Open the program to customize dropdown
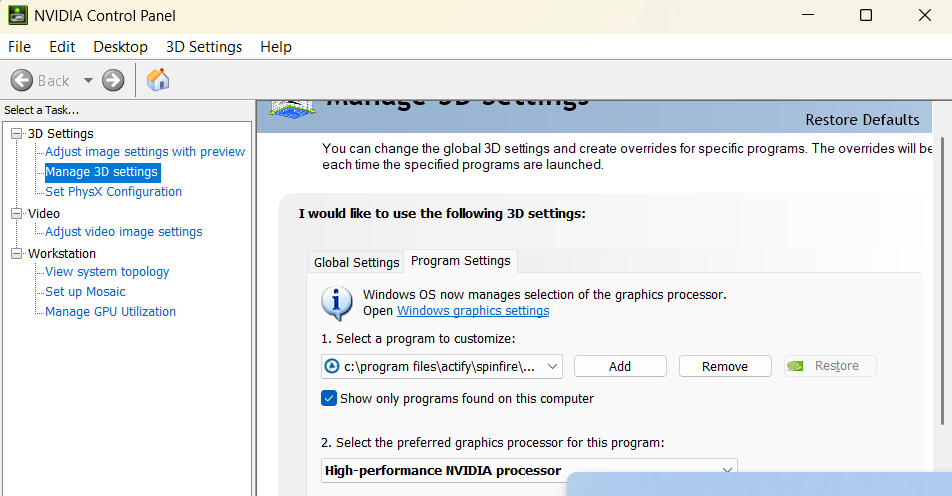The height and width of the screenshot is (496, 952). 553,366
